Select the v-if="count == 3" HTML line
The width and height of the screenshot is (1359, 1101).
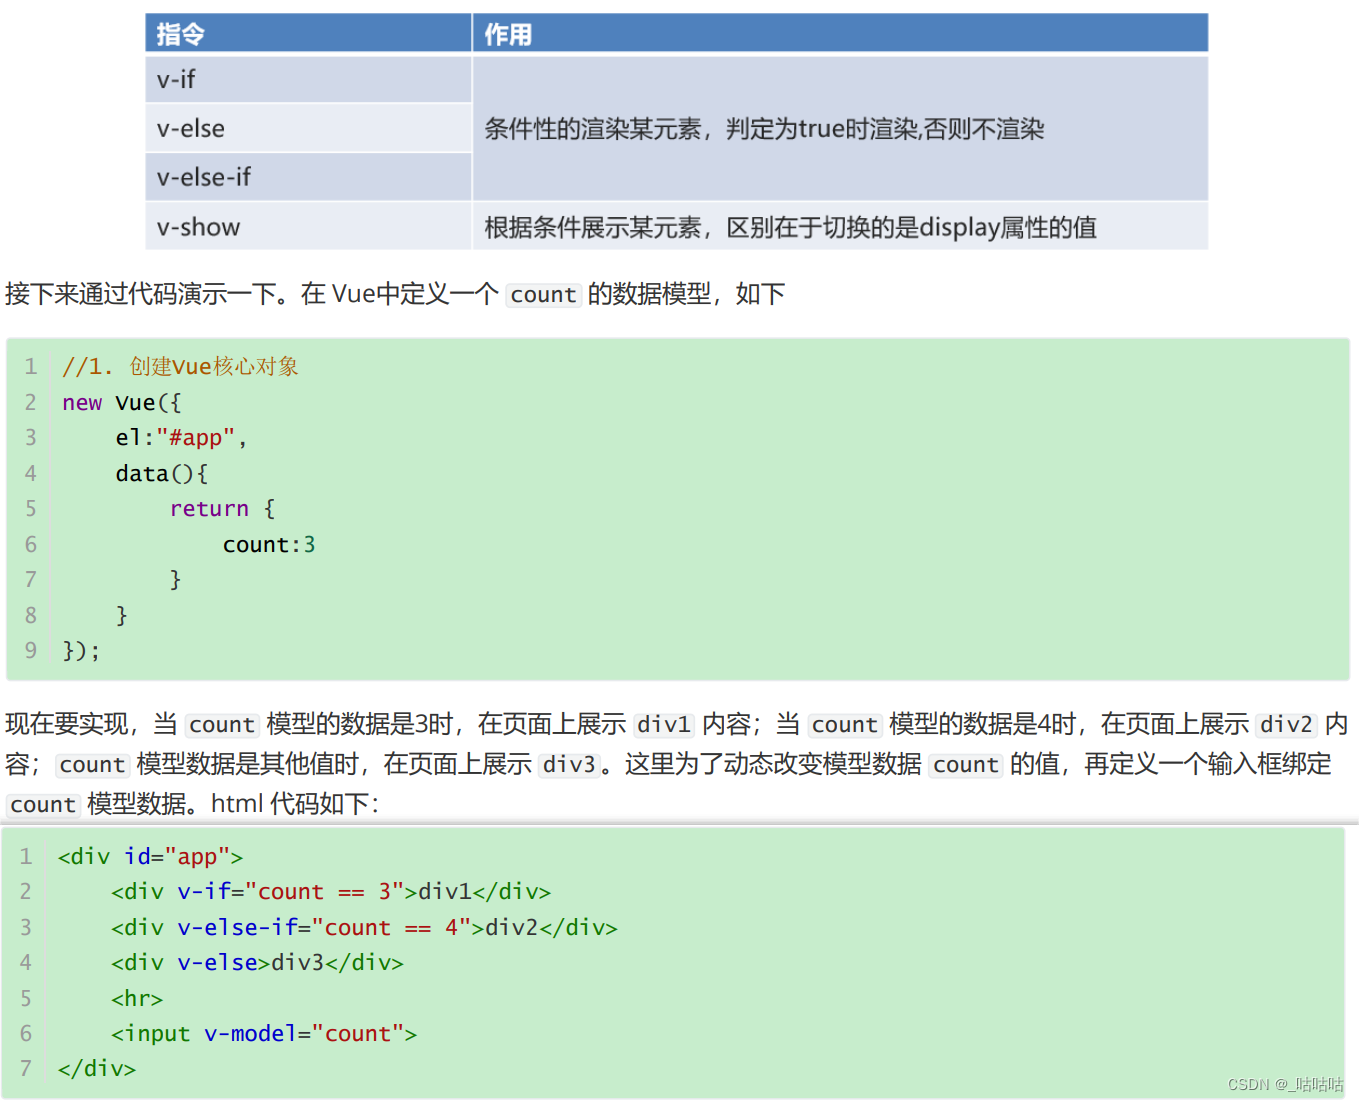330,891
